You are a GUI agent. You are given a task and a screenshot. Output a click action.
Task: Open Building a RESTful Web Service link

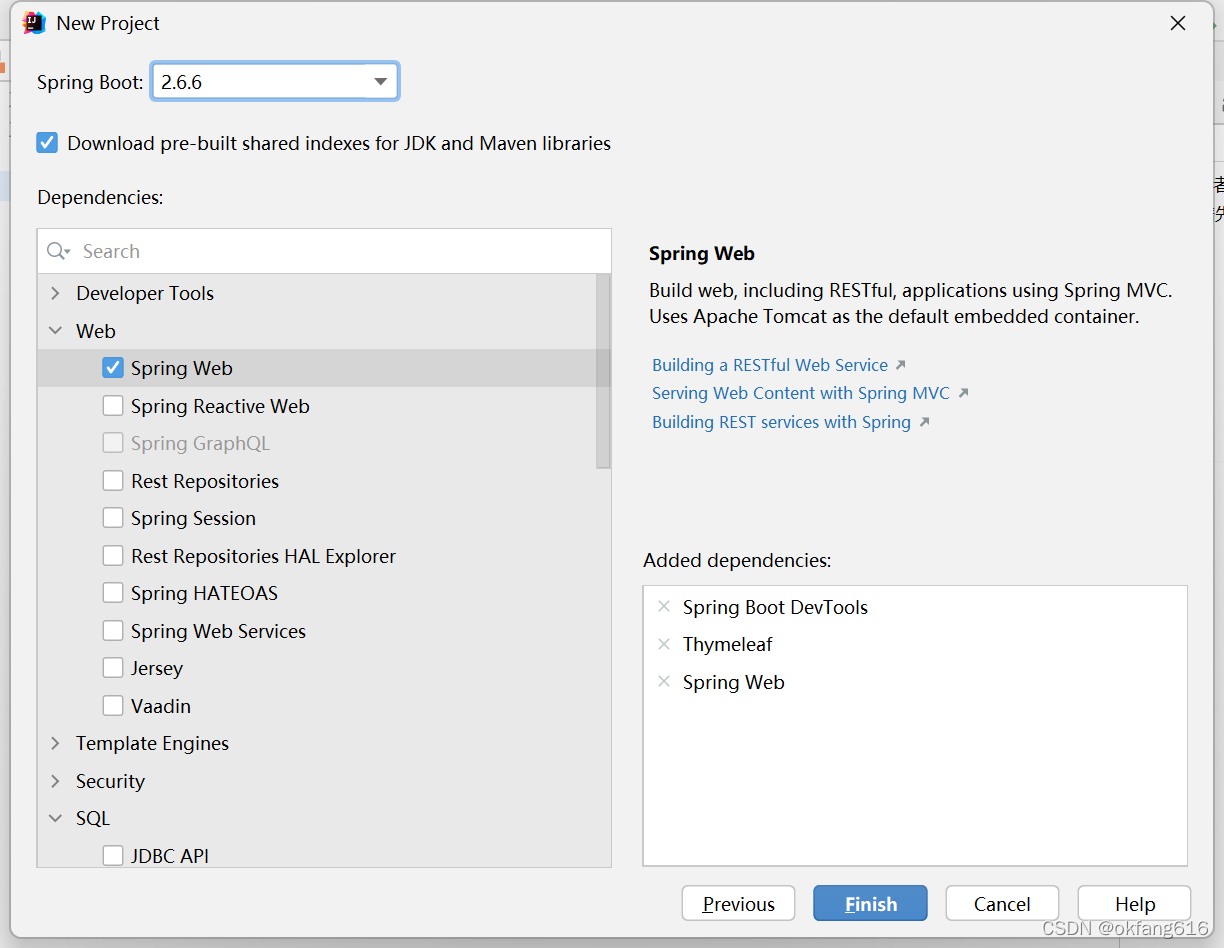[x=770, y=365]
